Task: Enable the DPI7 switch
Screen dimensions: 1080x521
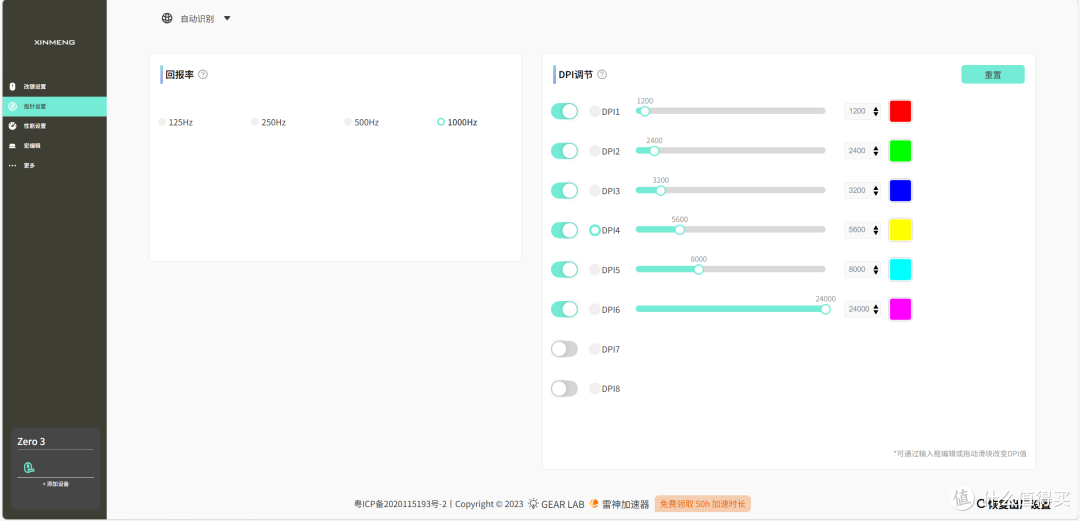Action: (x=564, y=349)
